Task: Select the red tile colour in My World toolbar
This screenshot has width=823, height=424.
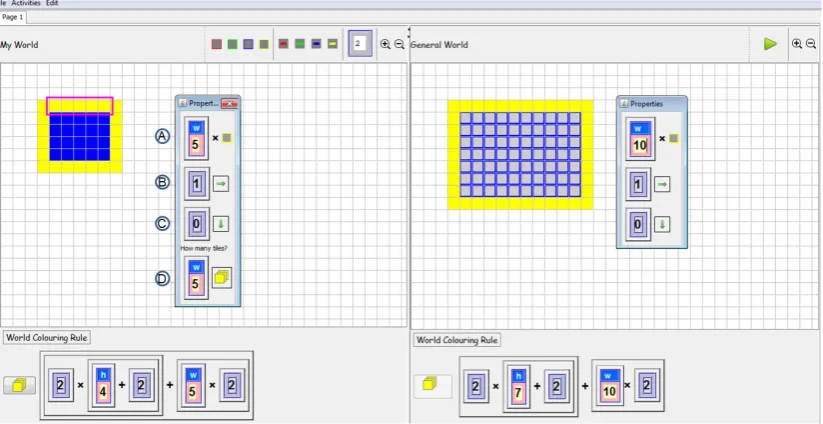Action: (216, 44)
